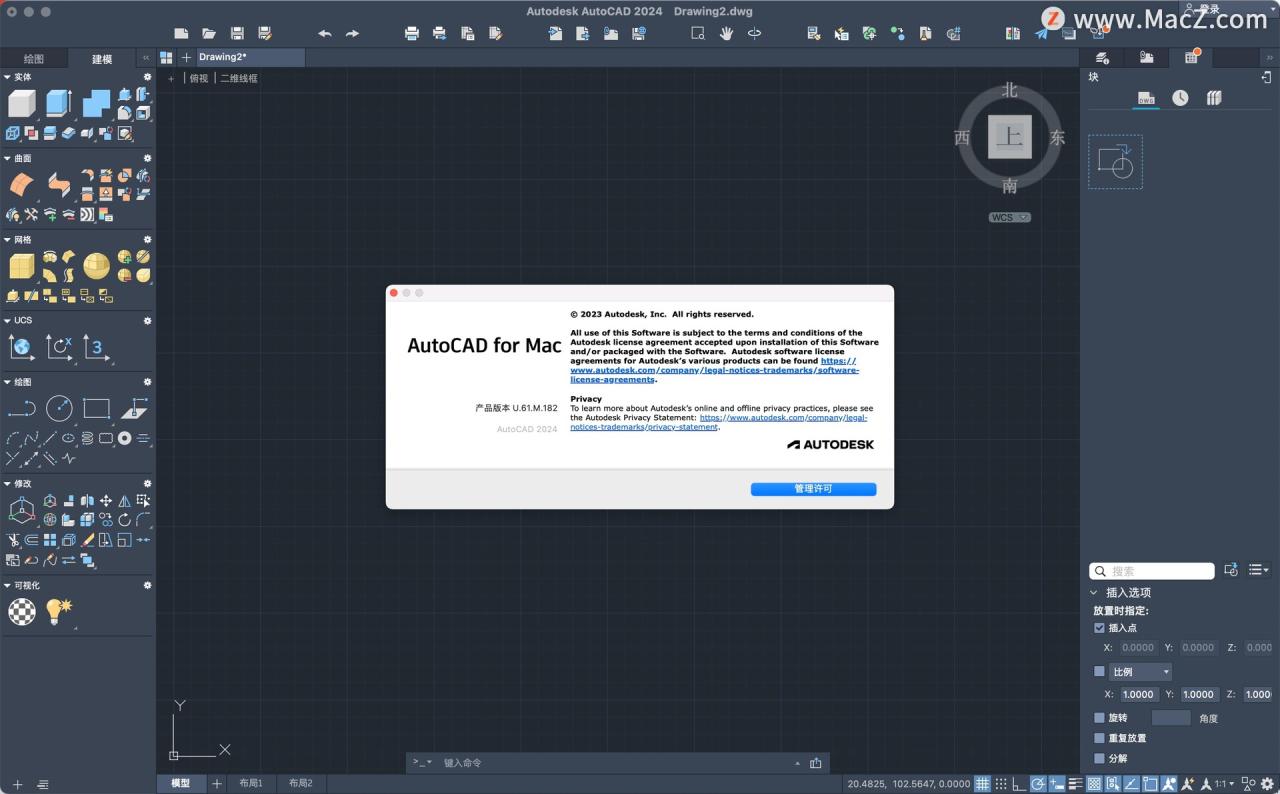Select the mesh Sphere tool under 网格
Viewport: 1280px width, 794px height.
pyautogui.click(x=95, y=265)
